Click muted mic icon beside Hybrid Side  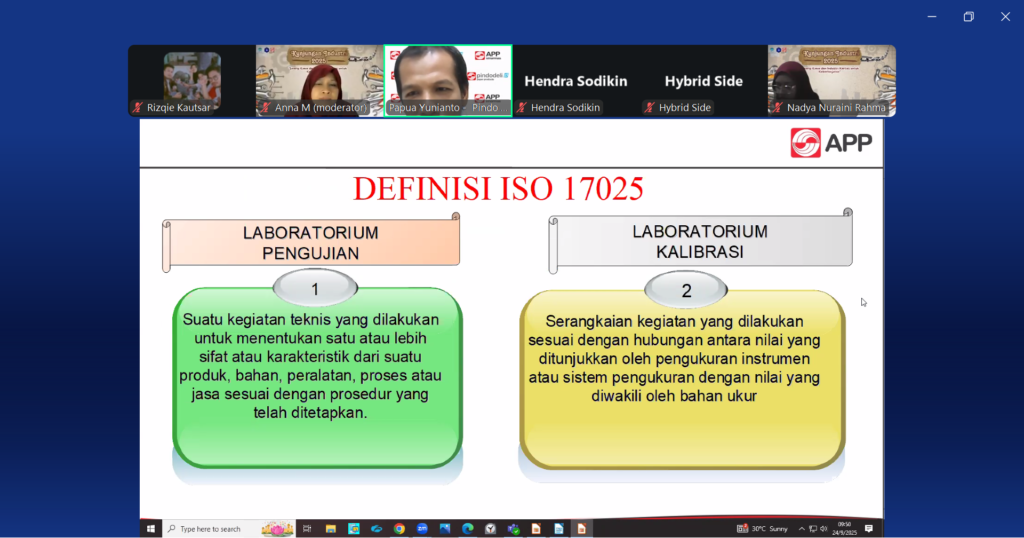tap(650, 108)
